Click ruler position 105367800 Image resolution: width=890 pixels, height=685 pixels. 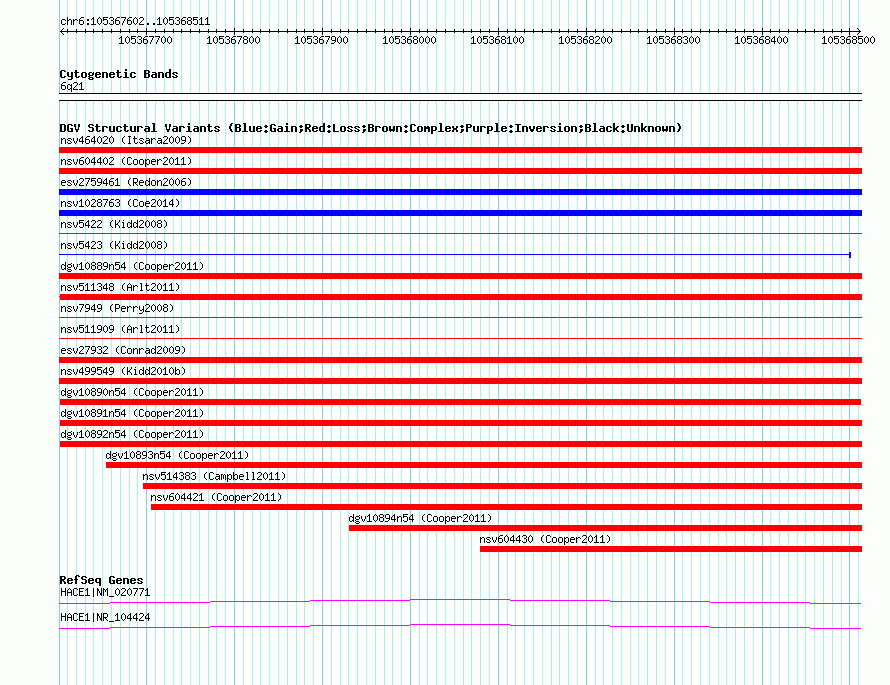click(233, 40)
